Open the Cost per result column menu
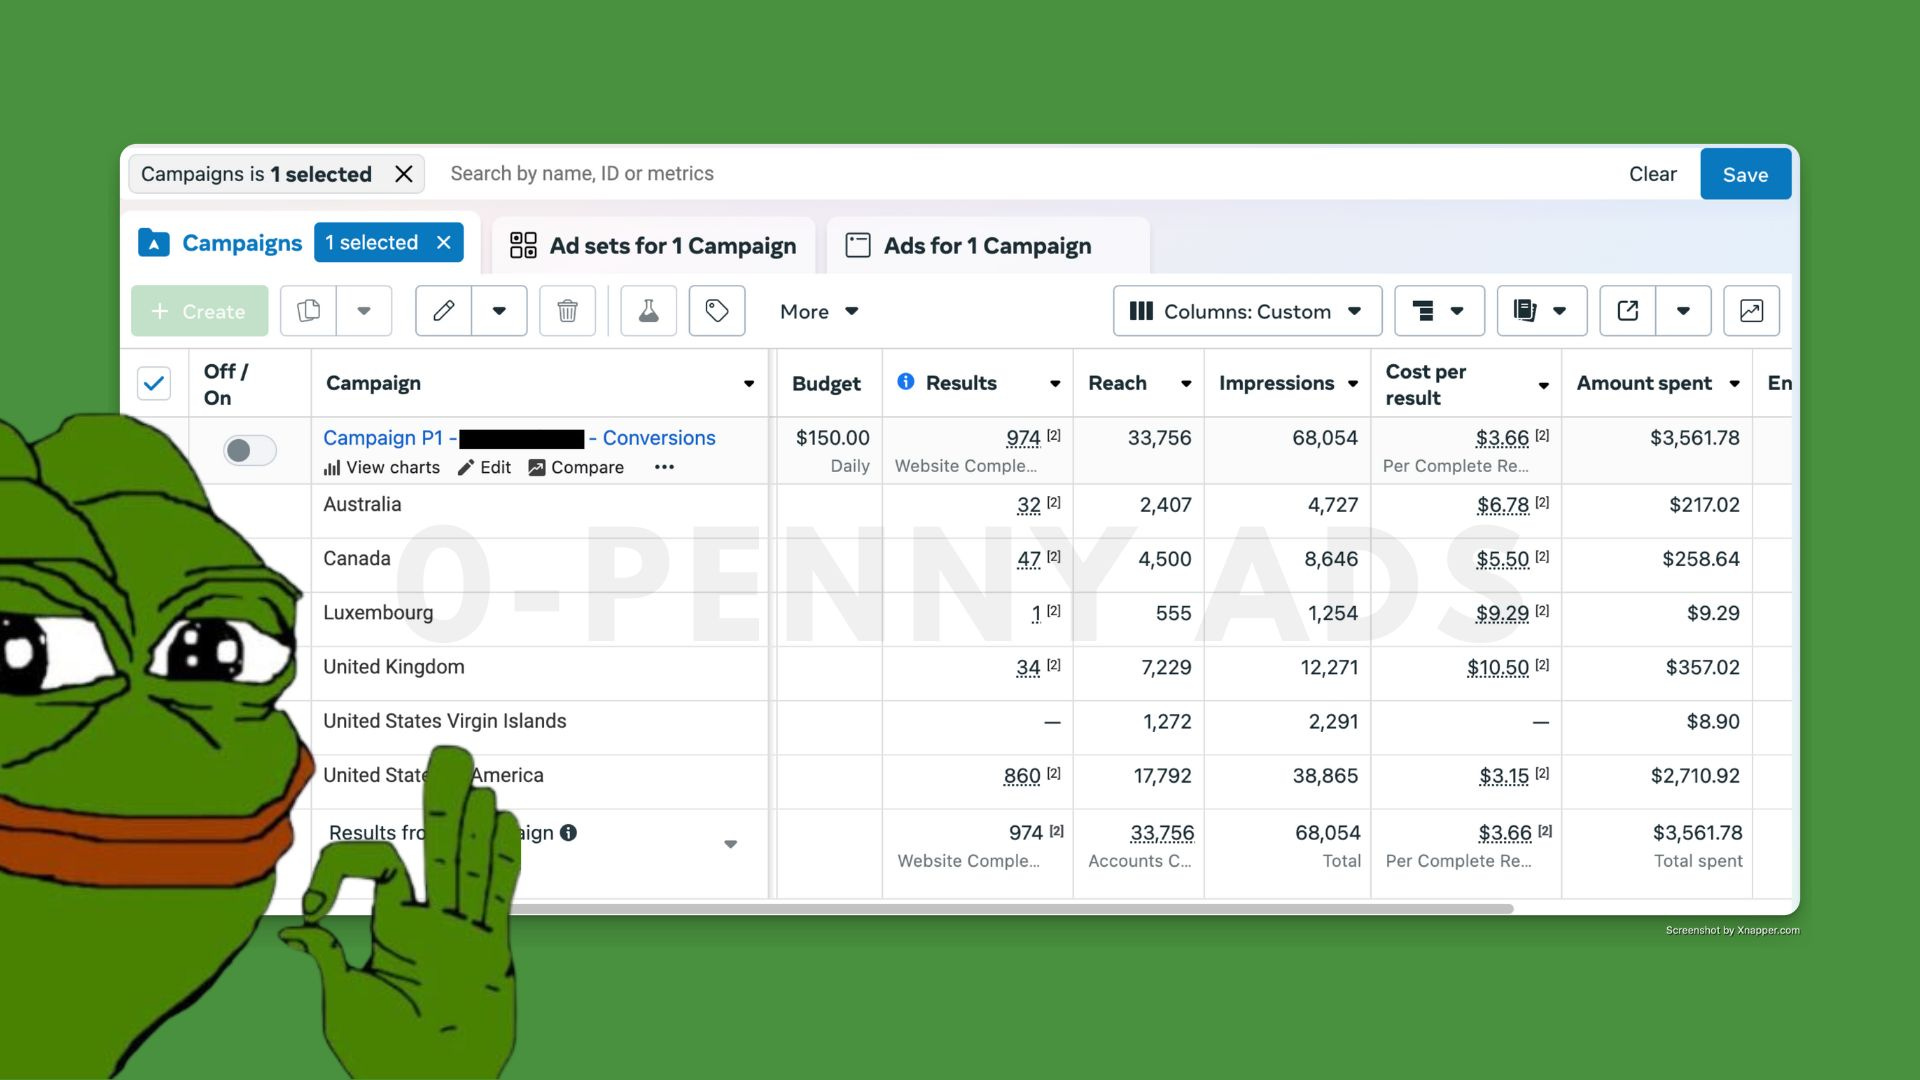This screenshot has height=1080, width=1920. [1544, 385]
